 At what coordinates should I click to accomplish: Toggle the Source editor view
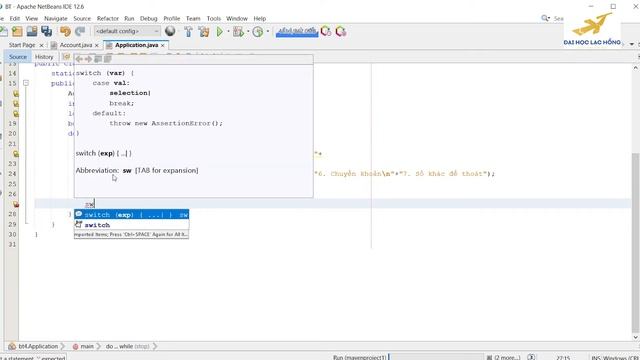tap(18, 57)
